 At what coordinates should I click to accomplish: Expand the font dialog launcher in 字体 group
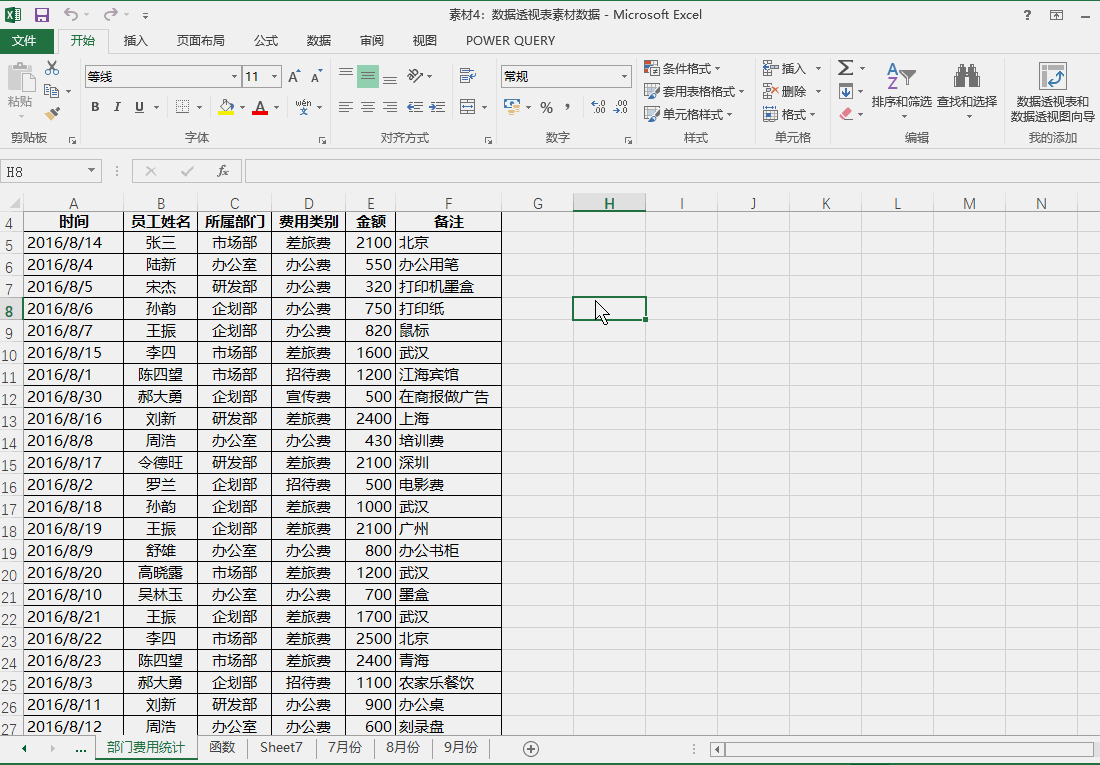pyautogui.click(x=322, y=140)
